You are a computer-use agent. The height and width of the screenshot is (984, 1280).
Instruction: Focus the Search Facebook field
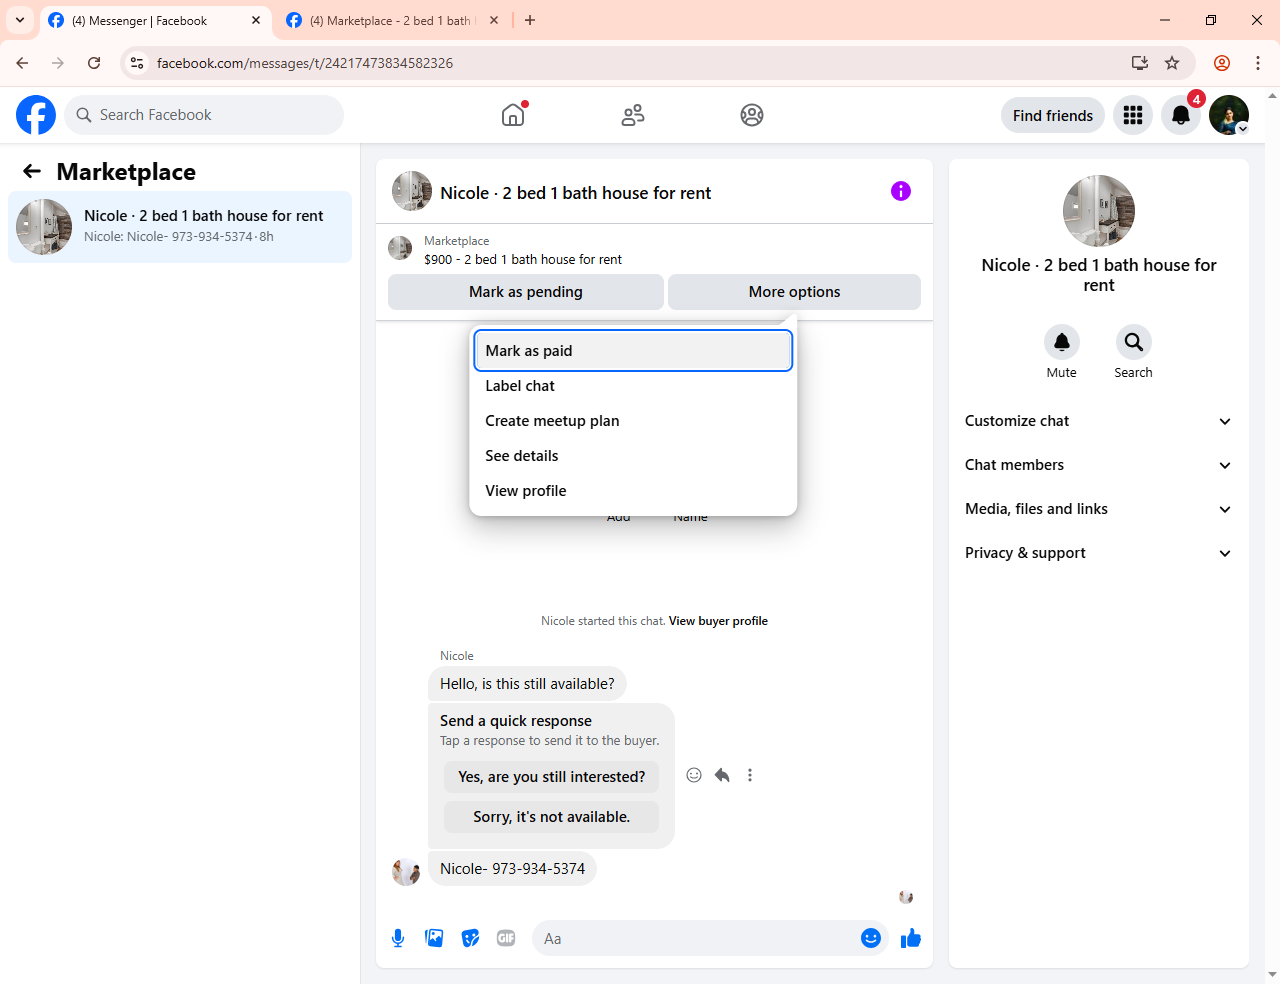tap(204, 115)
